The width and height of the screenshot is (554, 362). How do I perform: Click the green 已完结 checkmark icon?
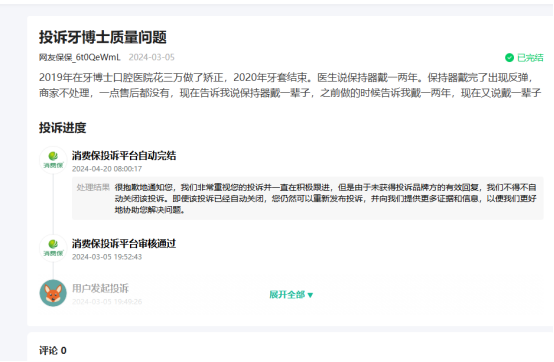click(x=509, y=58)
